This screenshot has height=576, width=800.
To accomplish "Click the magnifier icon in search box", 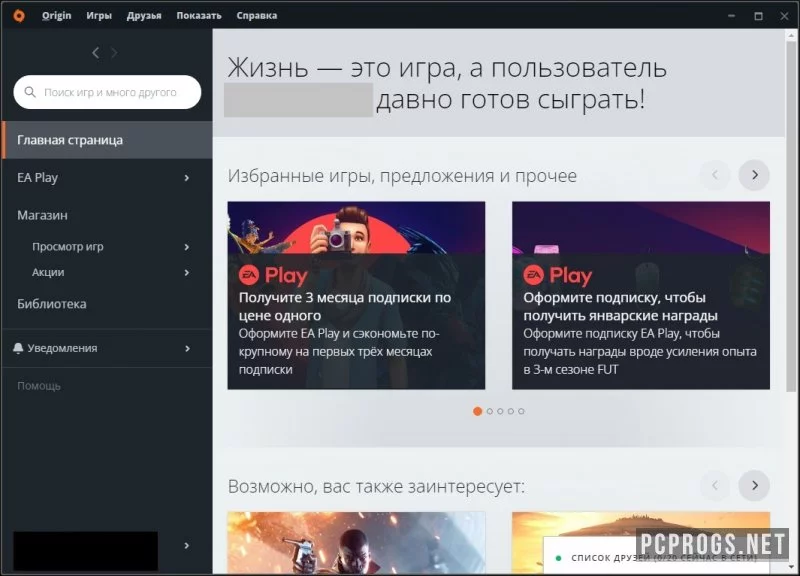I will (30, 92).
